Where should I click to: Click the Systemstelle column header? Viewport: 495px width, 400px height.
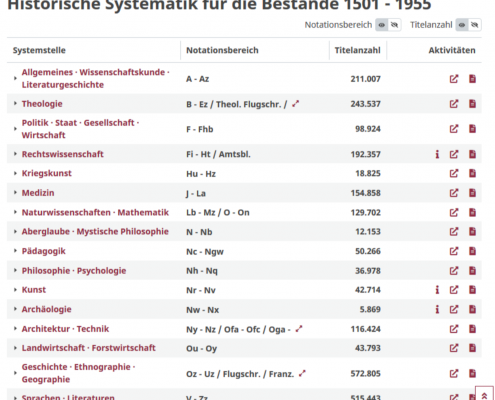[x=39, y=50]
